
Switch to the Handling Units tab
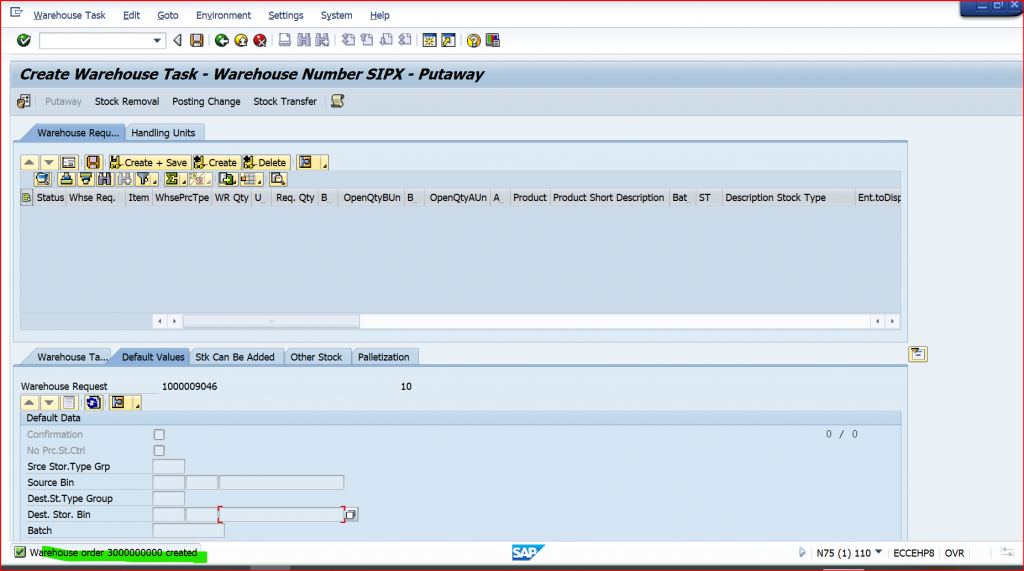point(163,133)
